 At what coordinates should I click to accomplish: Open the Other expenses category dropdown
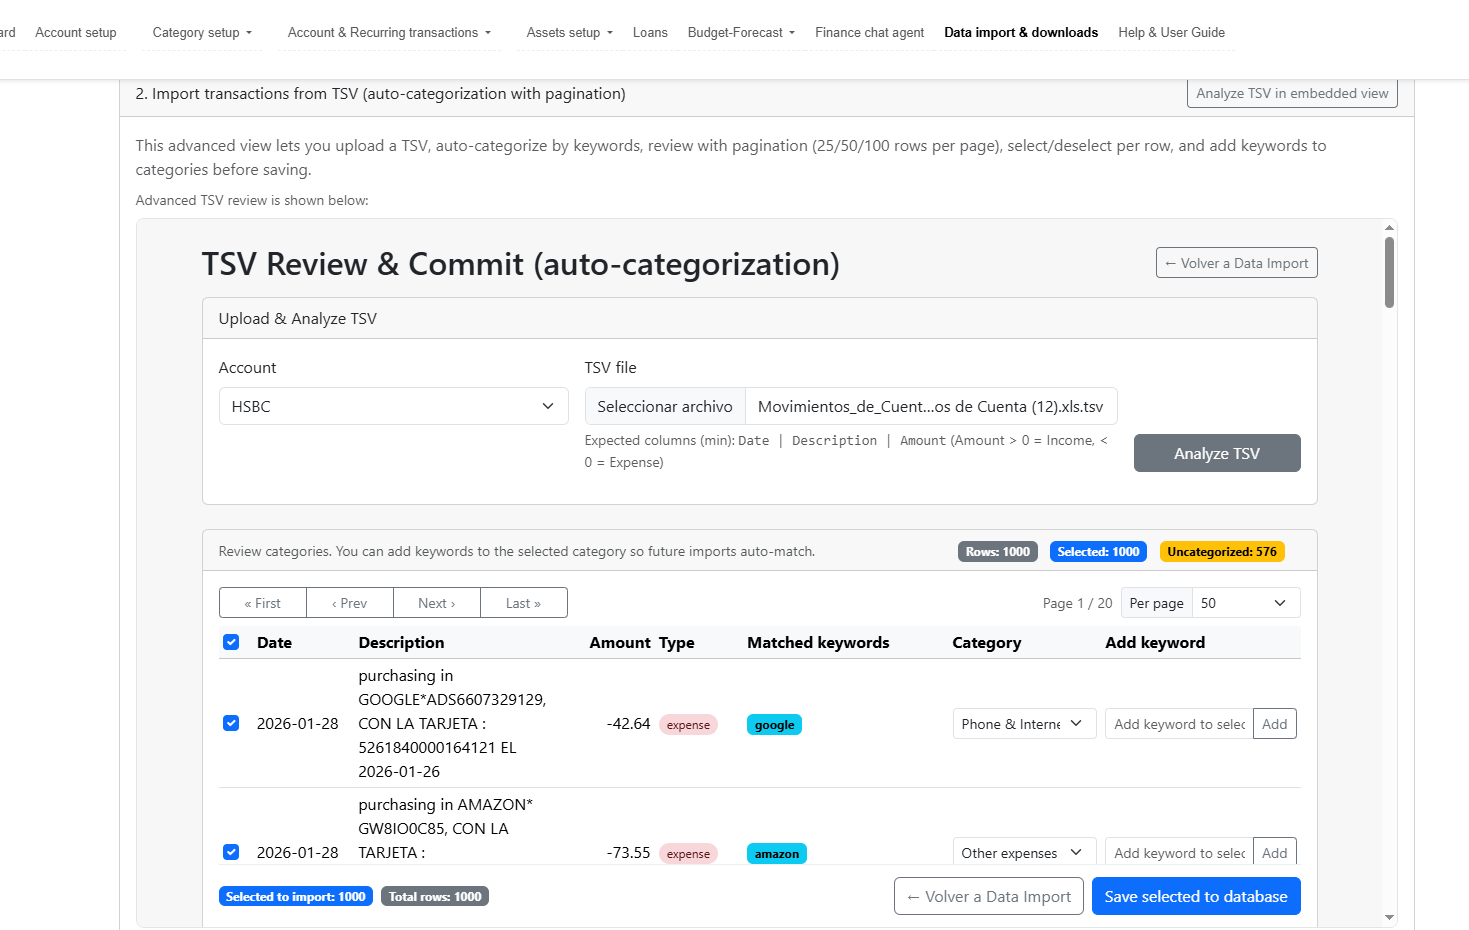[x=1024, y=853]
